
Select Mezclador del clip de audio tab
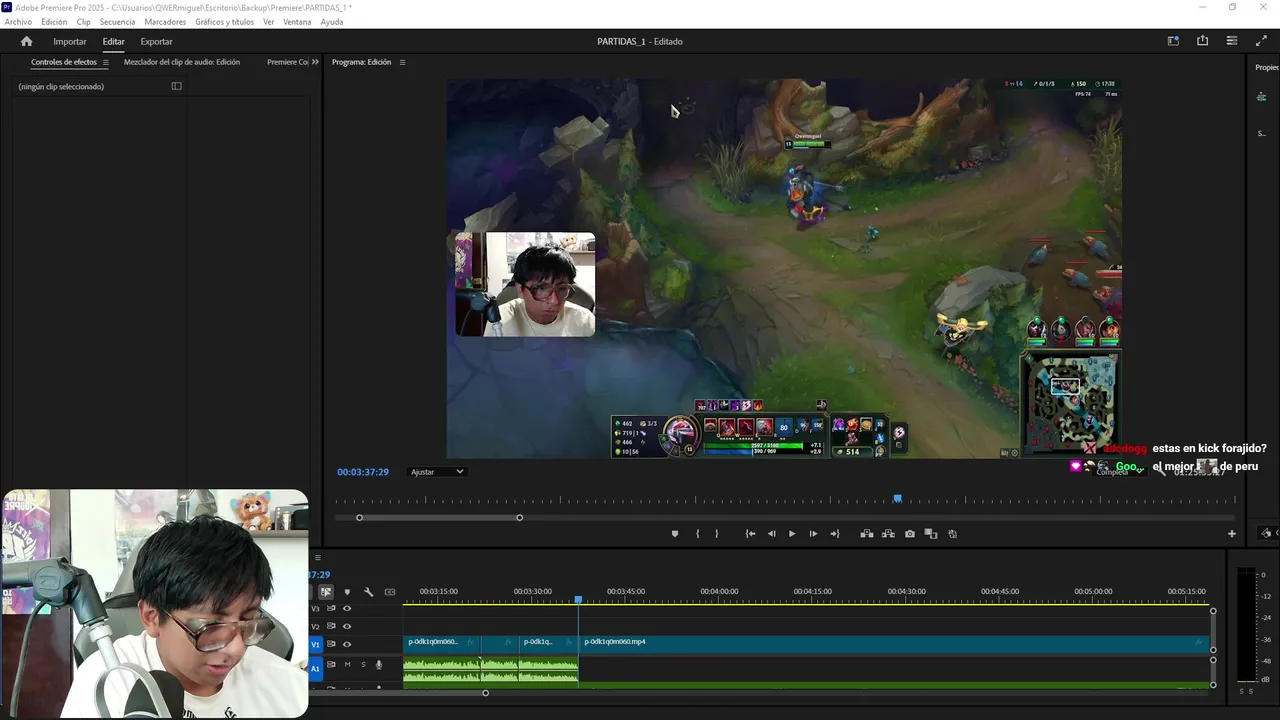(x=182, y=62)
